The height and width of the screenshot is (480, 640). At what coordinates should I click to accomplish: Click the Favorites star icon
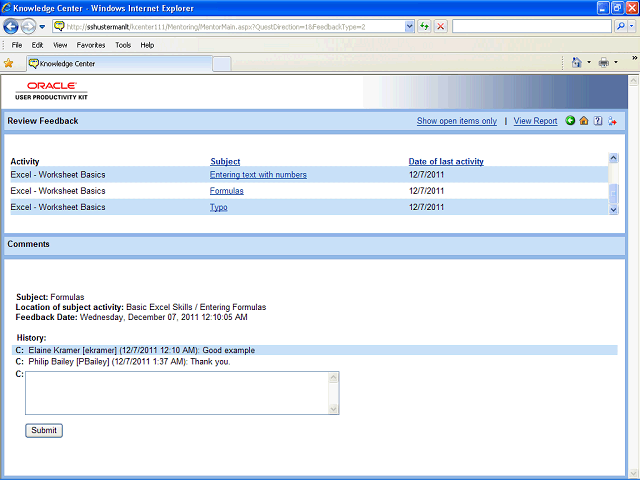[9, 63]
